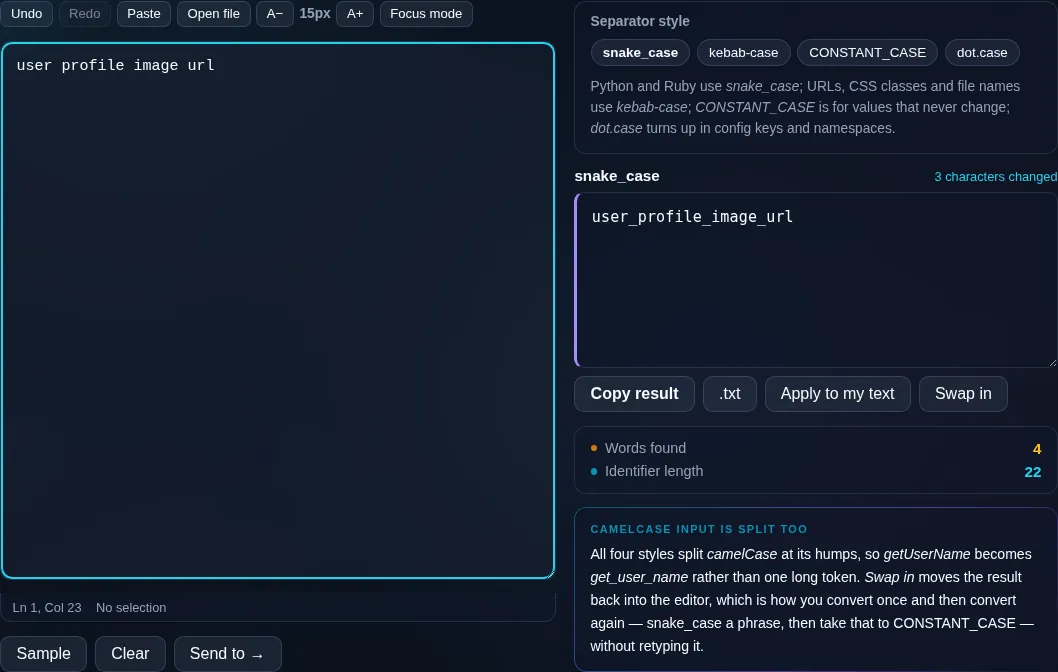
Task: Clear the editor text
Action: point(130,653)
